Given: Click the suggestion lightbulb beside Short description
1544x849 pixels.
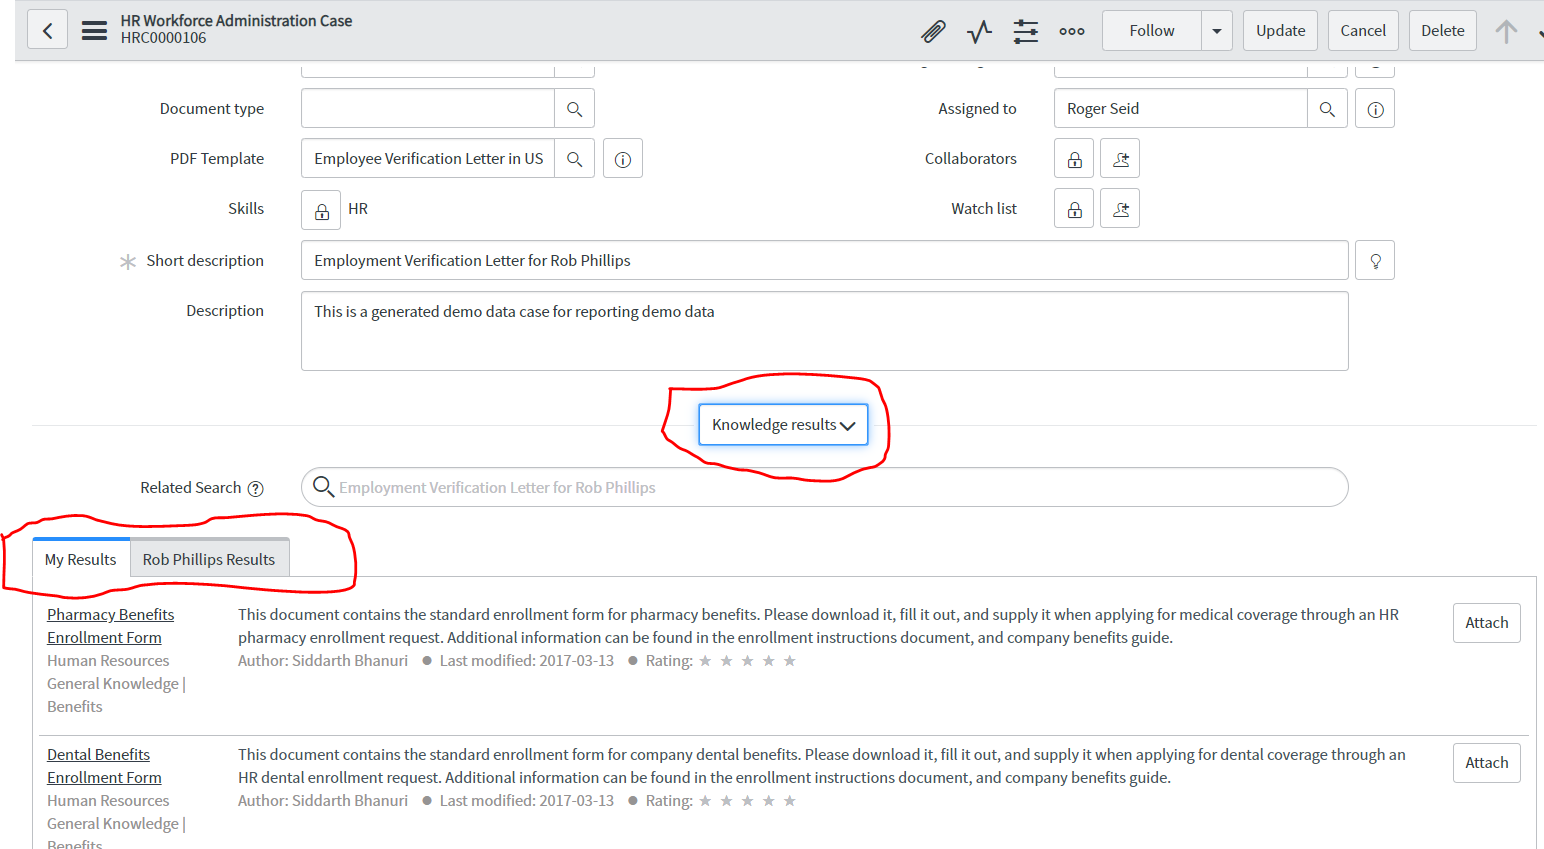Looking at the screenshot, I should [1375, 260].
